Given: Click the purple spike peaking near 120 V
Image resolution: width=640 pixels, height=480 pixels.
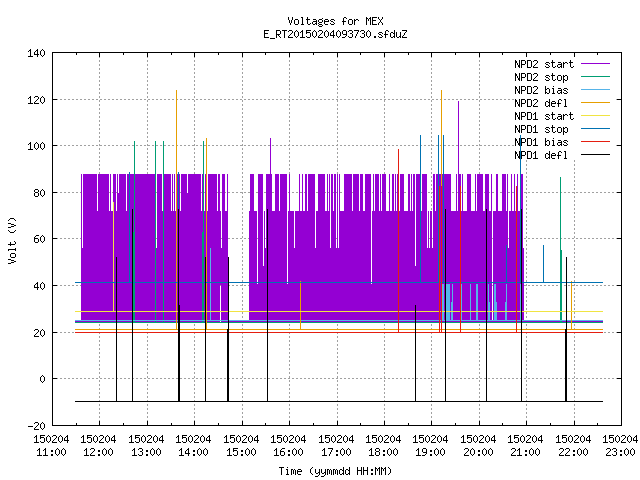Looking at the screenshot, I should 458,137.
